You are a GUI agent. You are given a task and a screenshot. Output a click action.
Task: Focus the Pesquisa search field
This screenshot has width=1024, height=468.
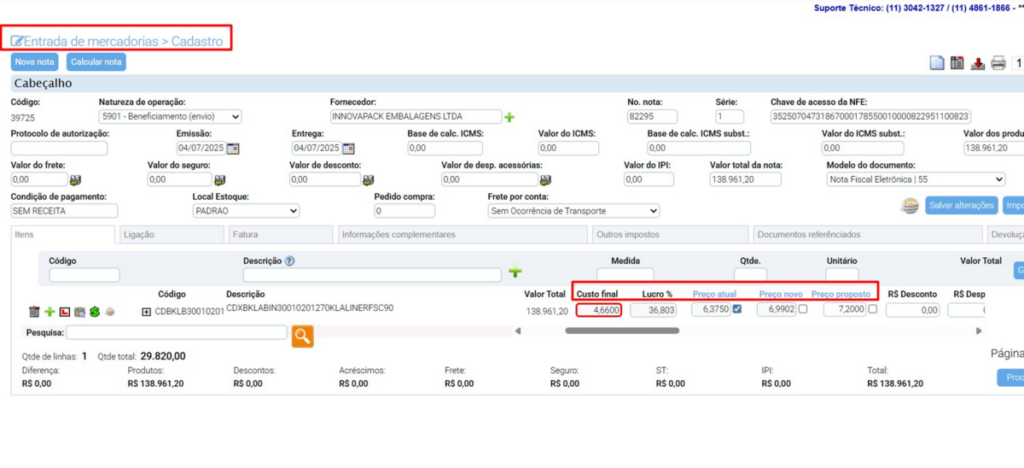point(176,333)
